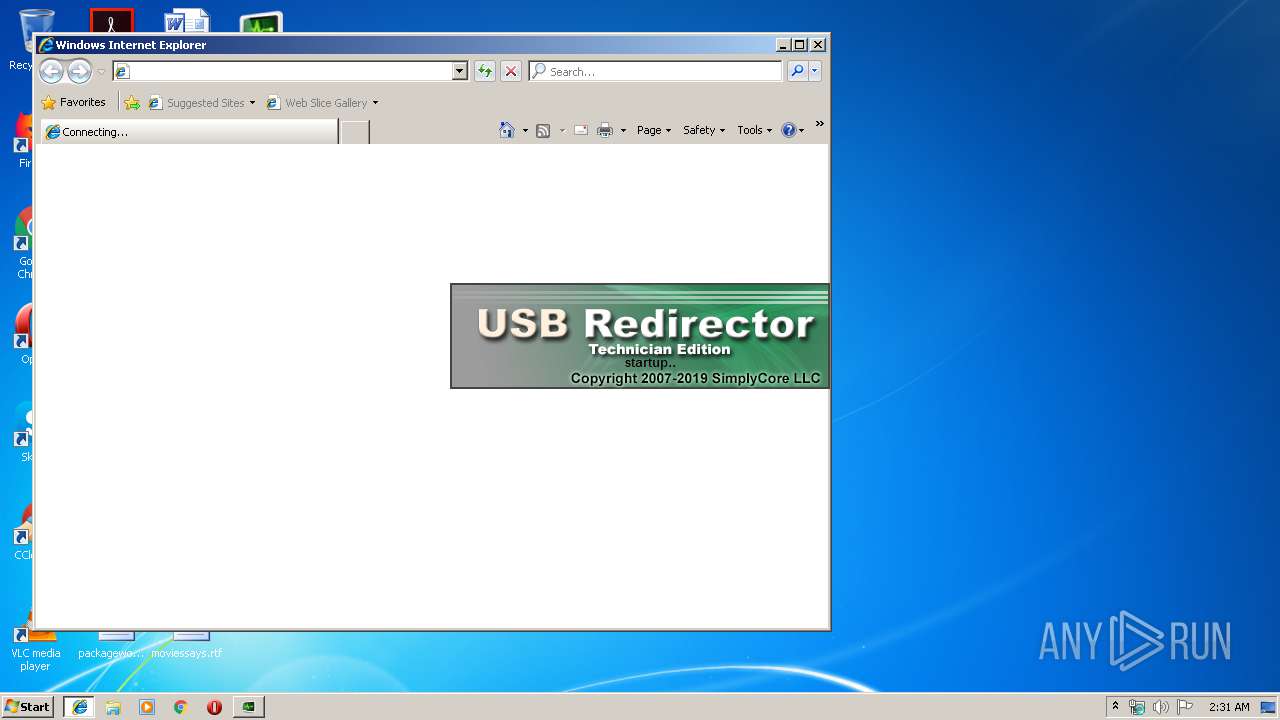Launch Windows Media Player from the taskbar
Viewport: 1280px width, 720px height.
[147, 706]
